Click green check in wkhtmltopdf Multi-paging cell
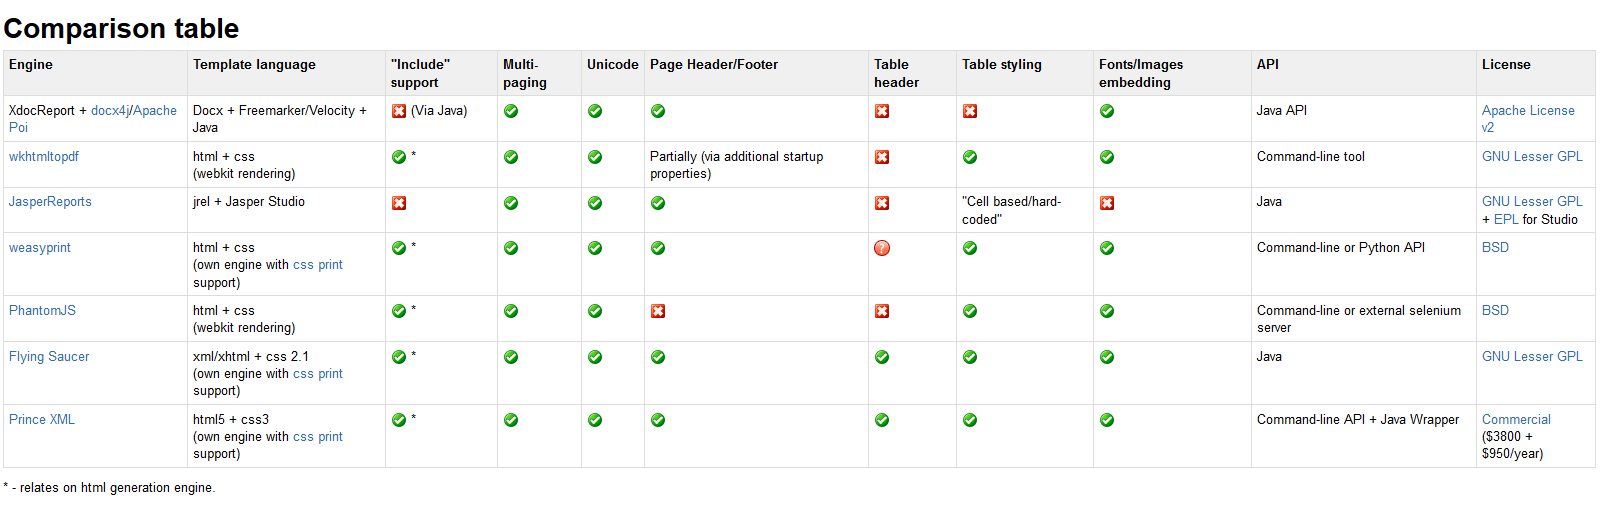Screen dimensions: 1609x510 point(511,157)
